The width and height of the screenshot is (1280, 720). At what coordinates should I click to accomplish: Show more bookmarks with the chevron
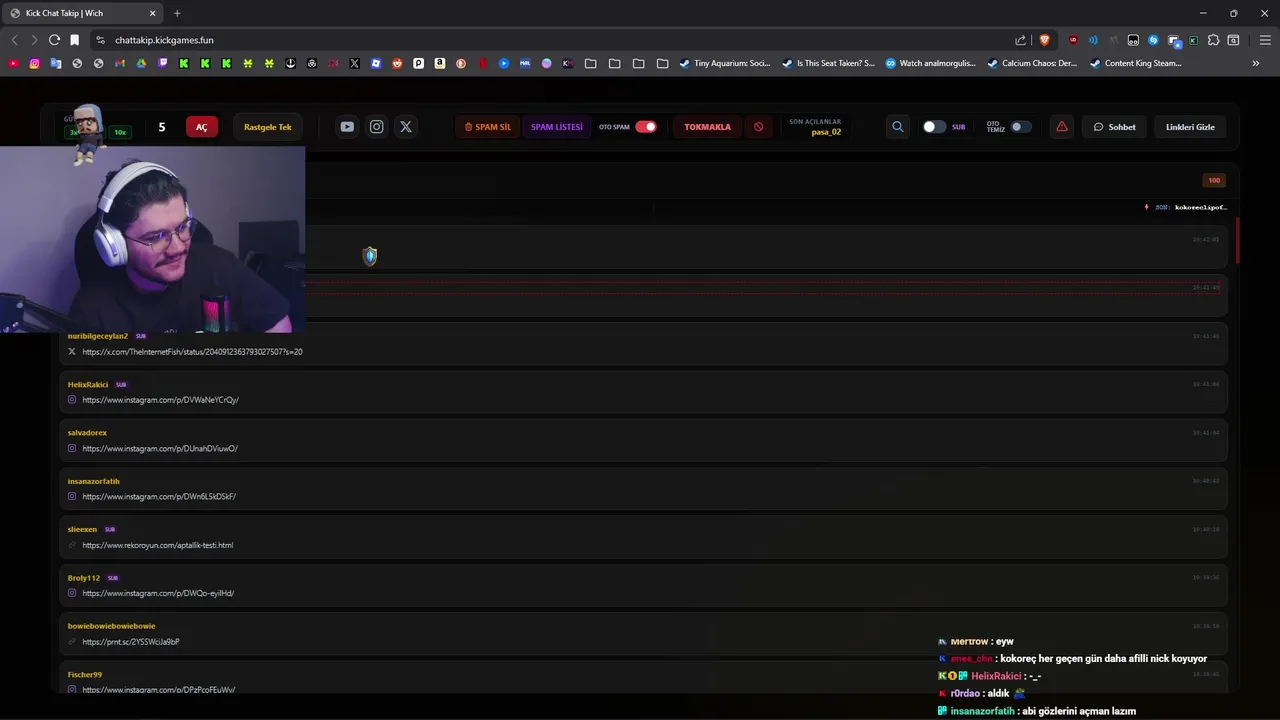1255,63
